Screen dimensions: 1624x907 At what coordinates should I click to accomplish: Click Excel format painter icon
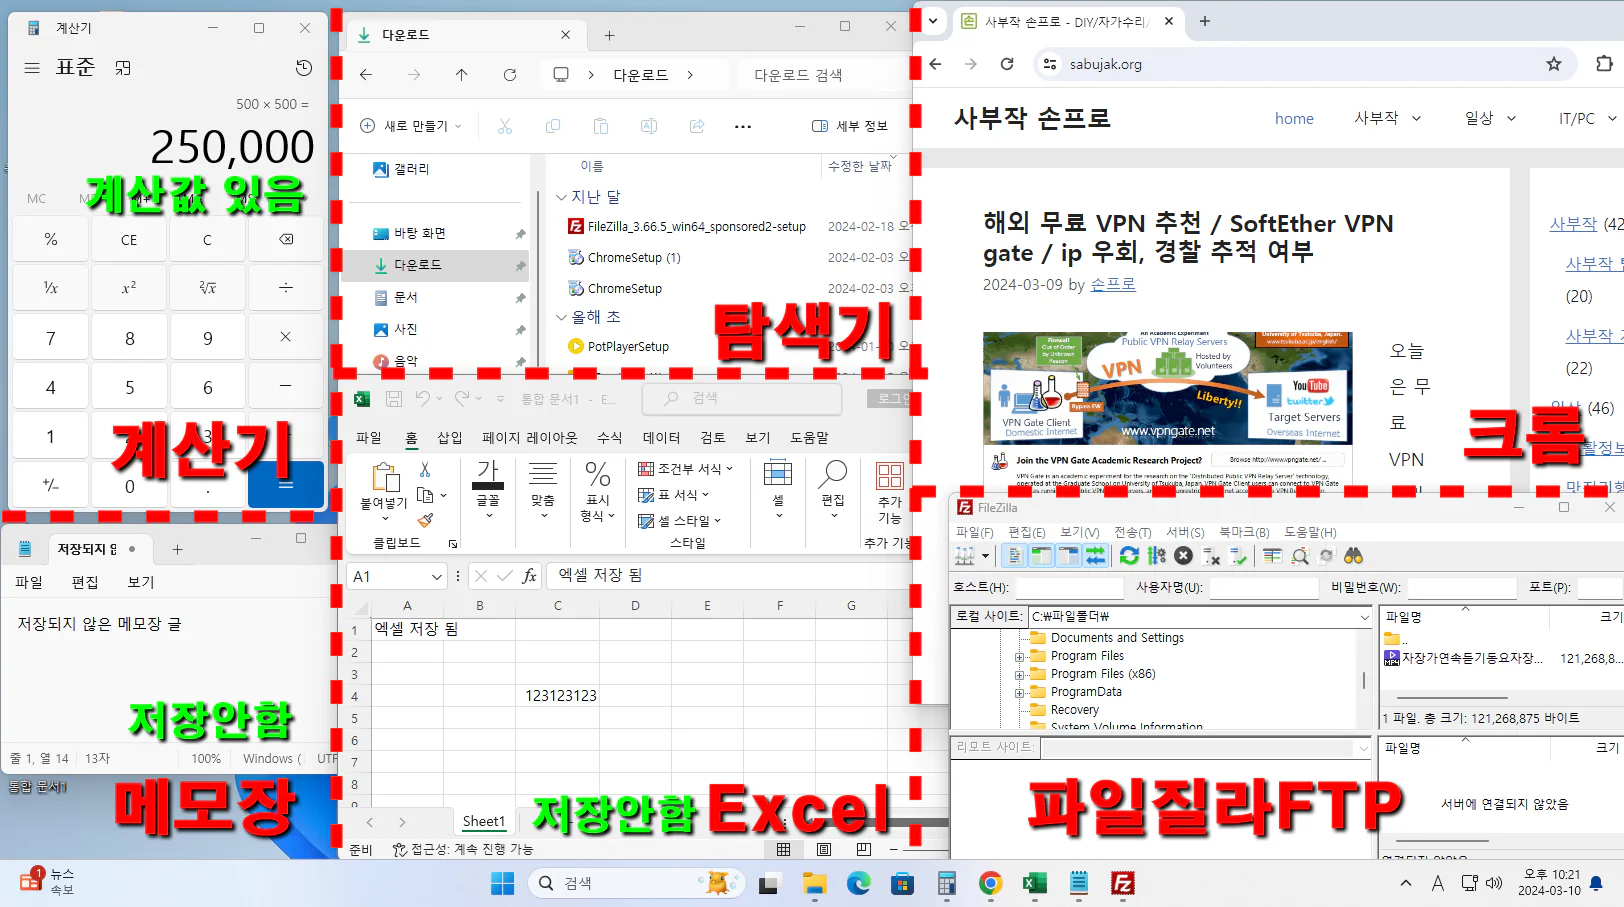point(425,520)
